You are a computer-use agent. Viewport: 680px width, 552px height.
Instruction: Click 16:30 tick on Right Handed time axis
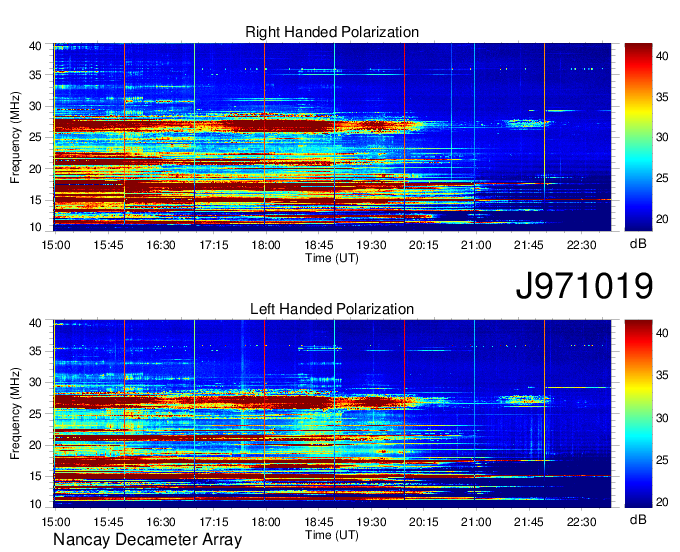(161, 245)
